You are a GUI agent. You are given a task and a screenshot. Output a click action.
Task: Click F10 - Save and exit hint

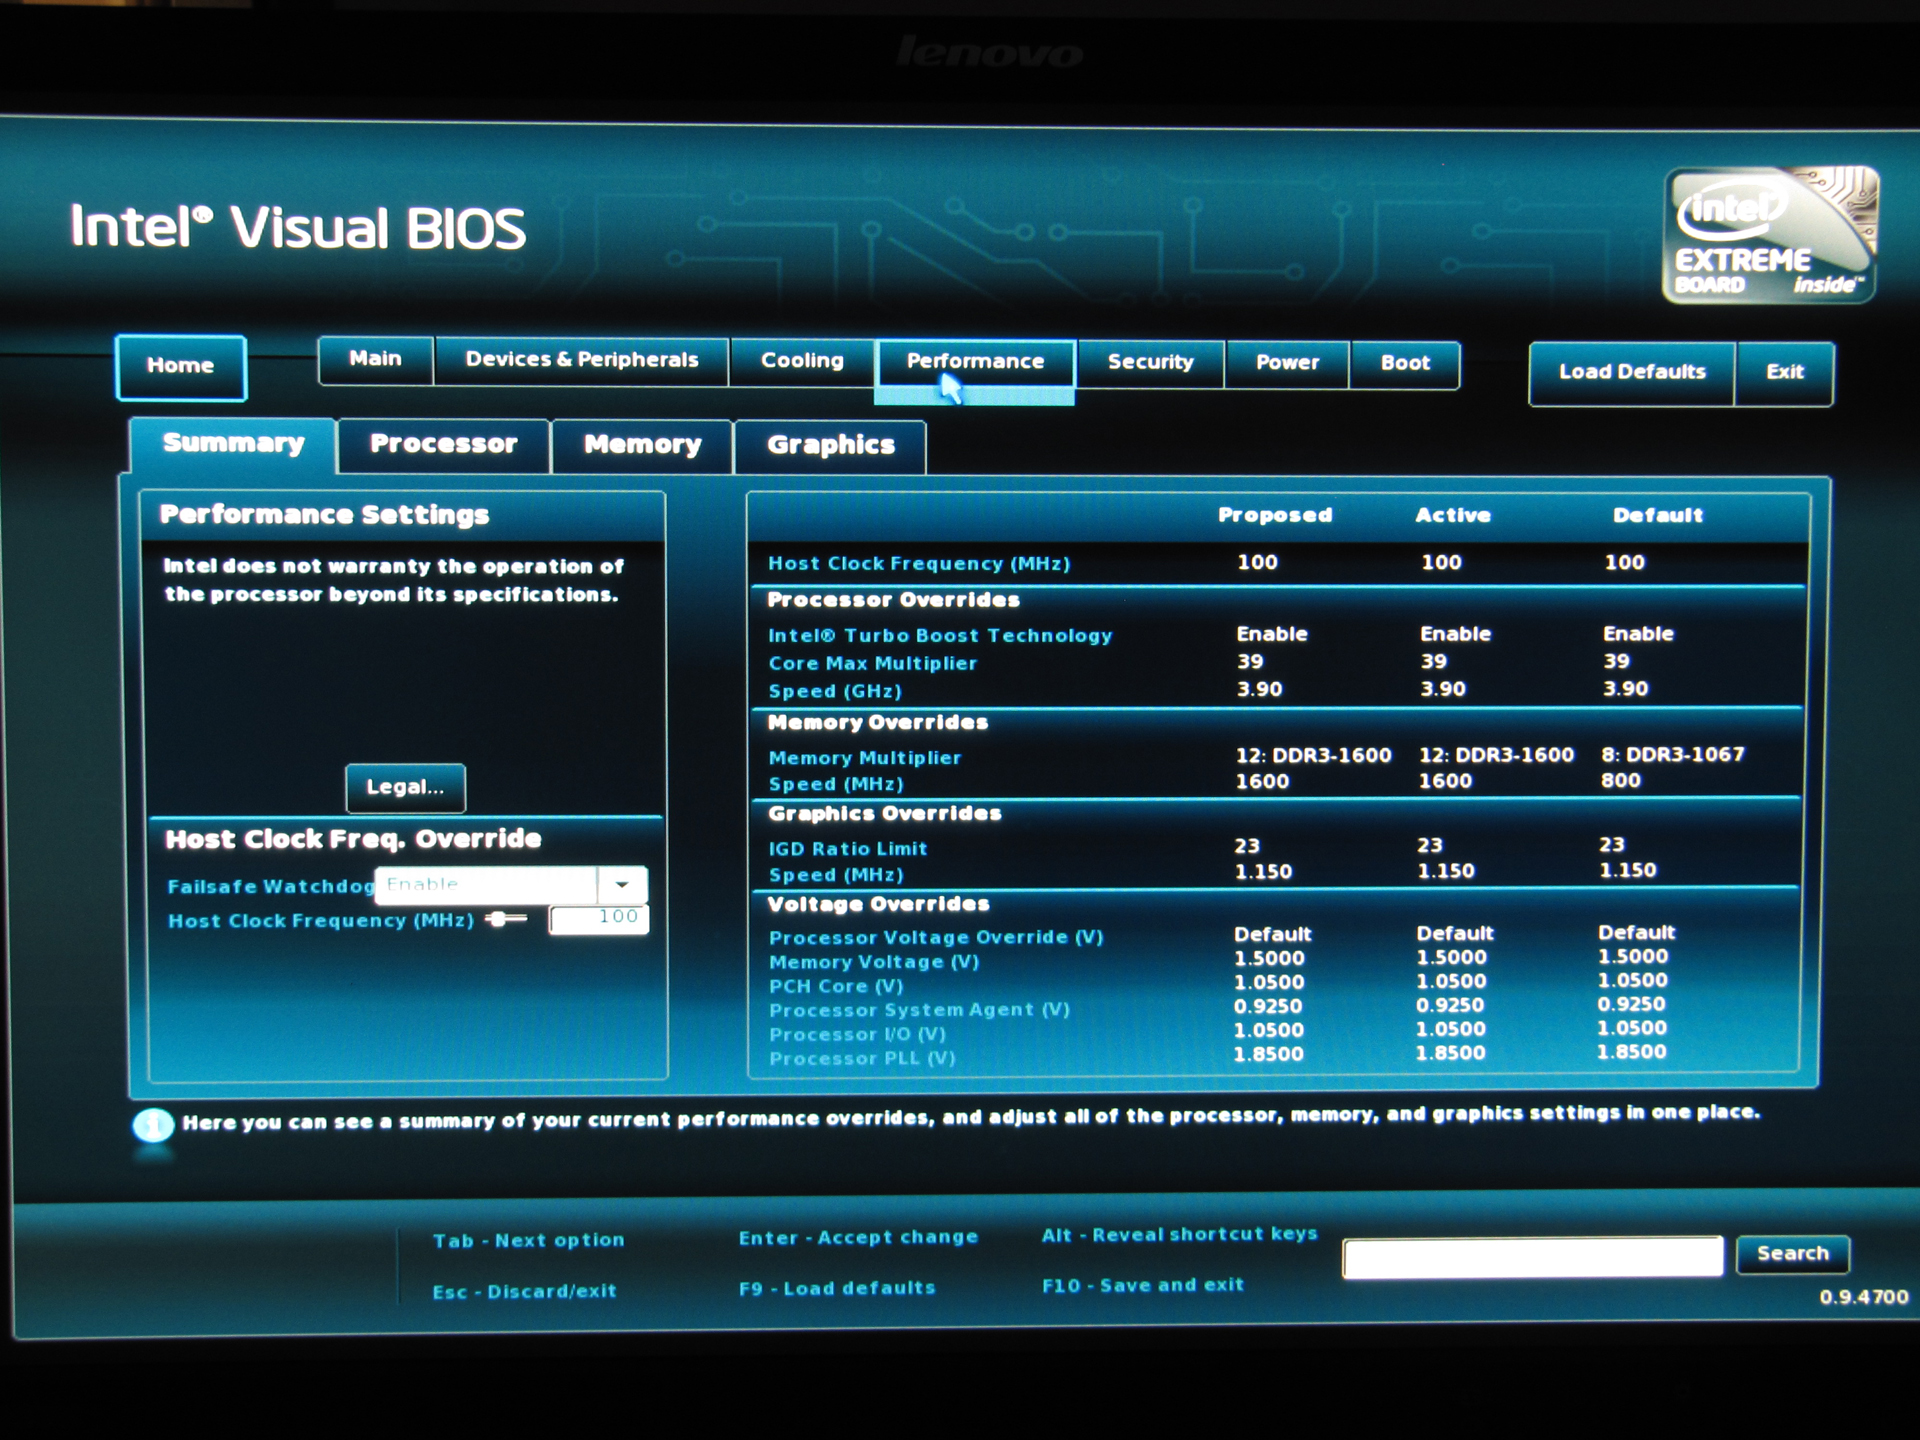pos(1143,1286)
